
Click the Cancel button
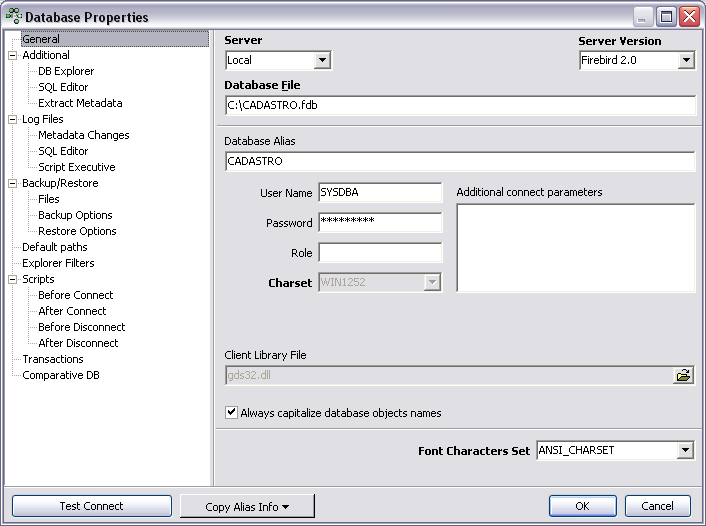tap(657, 506)
